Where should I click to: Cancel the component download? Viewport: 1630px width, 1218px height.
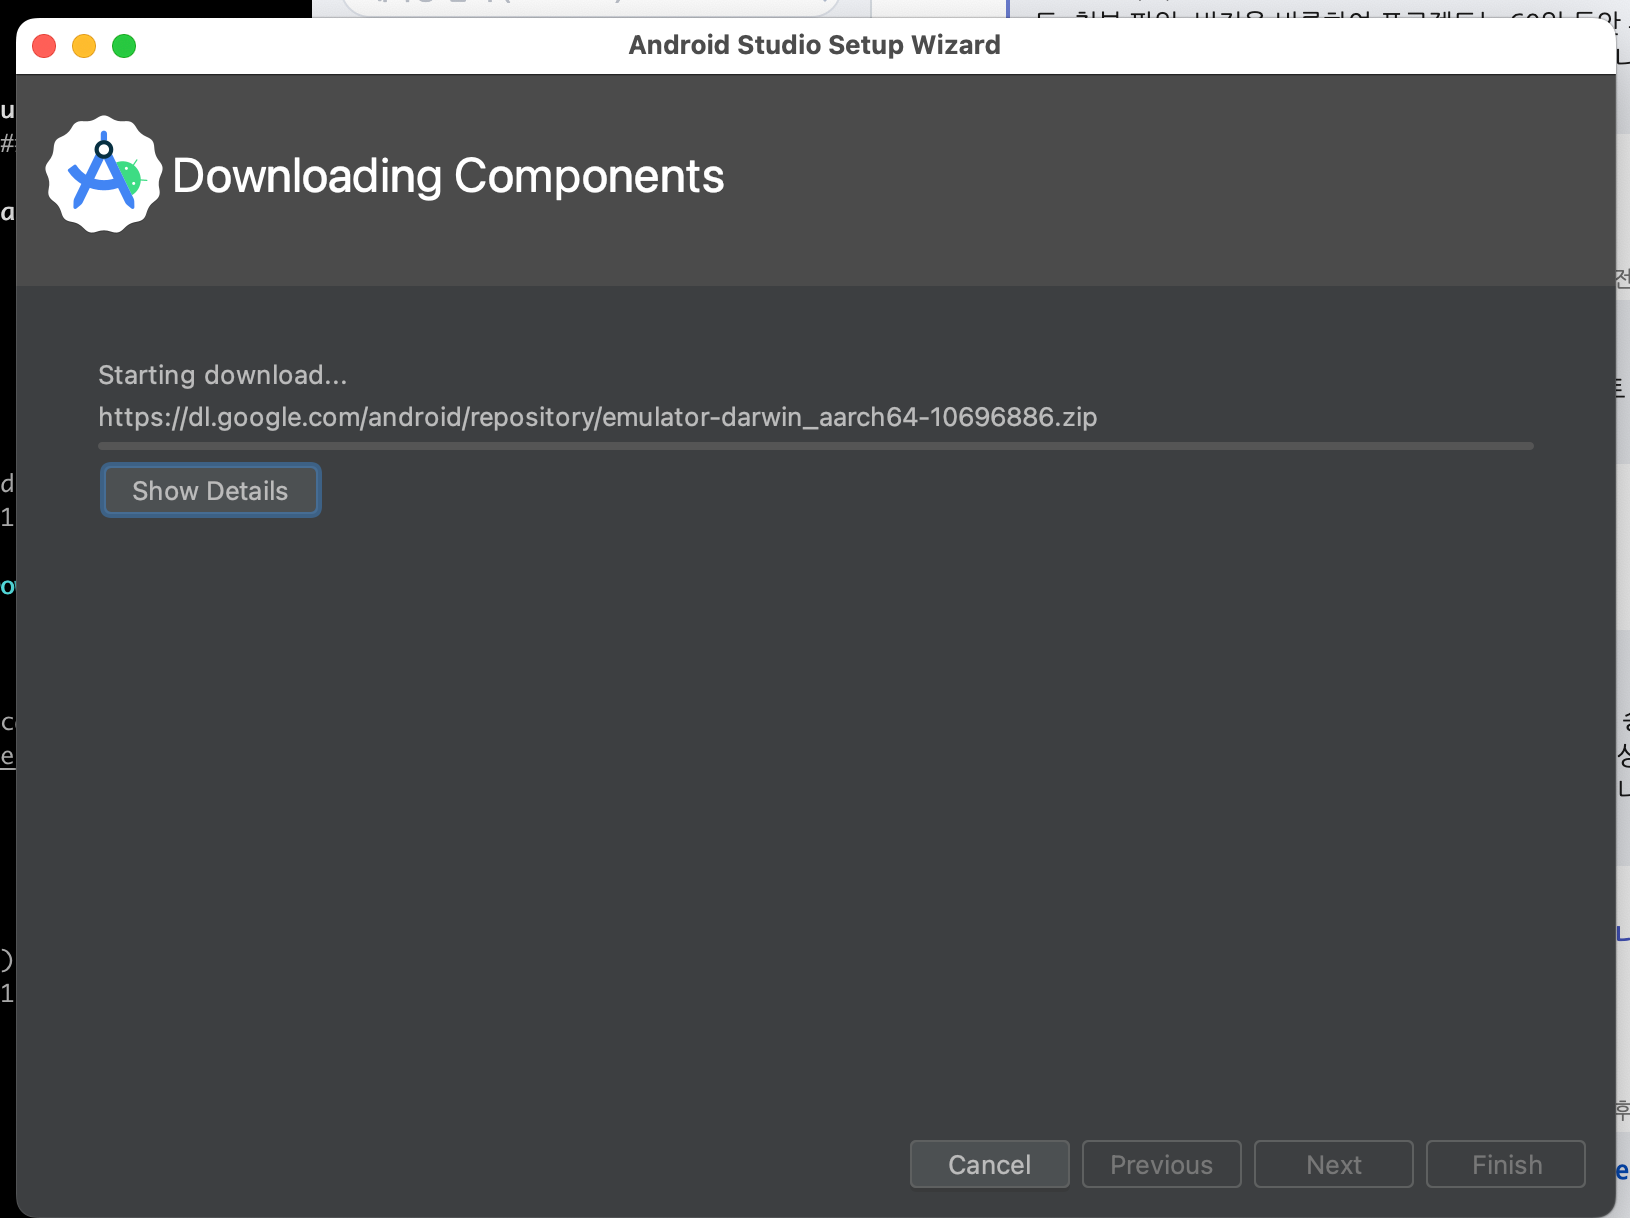coord(988,1164)
